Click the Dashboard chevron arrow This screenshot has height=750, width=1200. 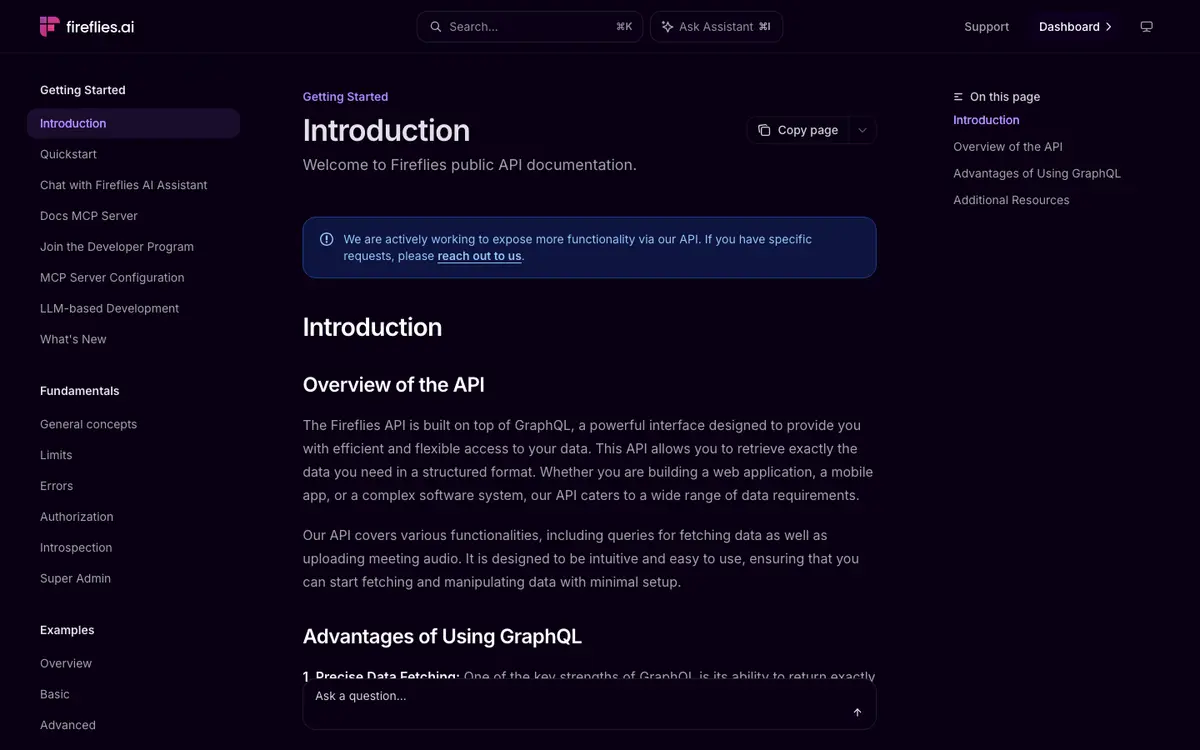(1108, 27)
